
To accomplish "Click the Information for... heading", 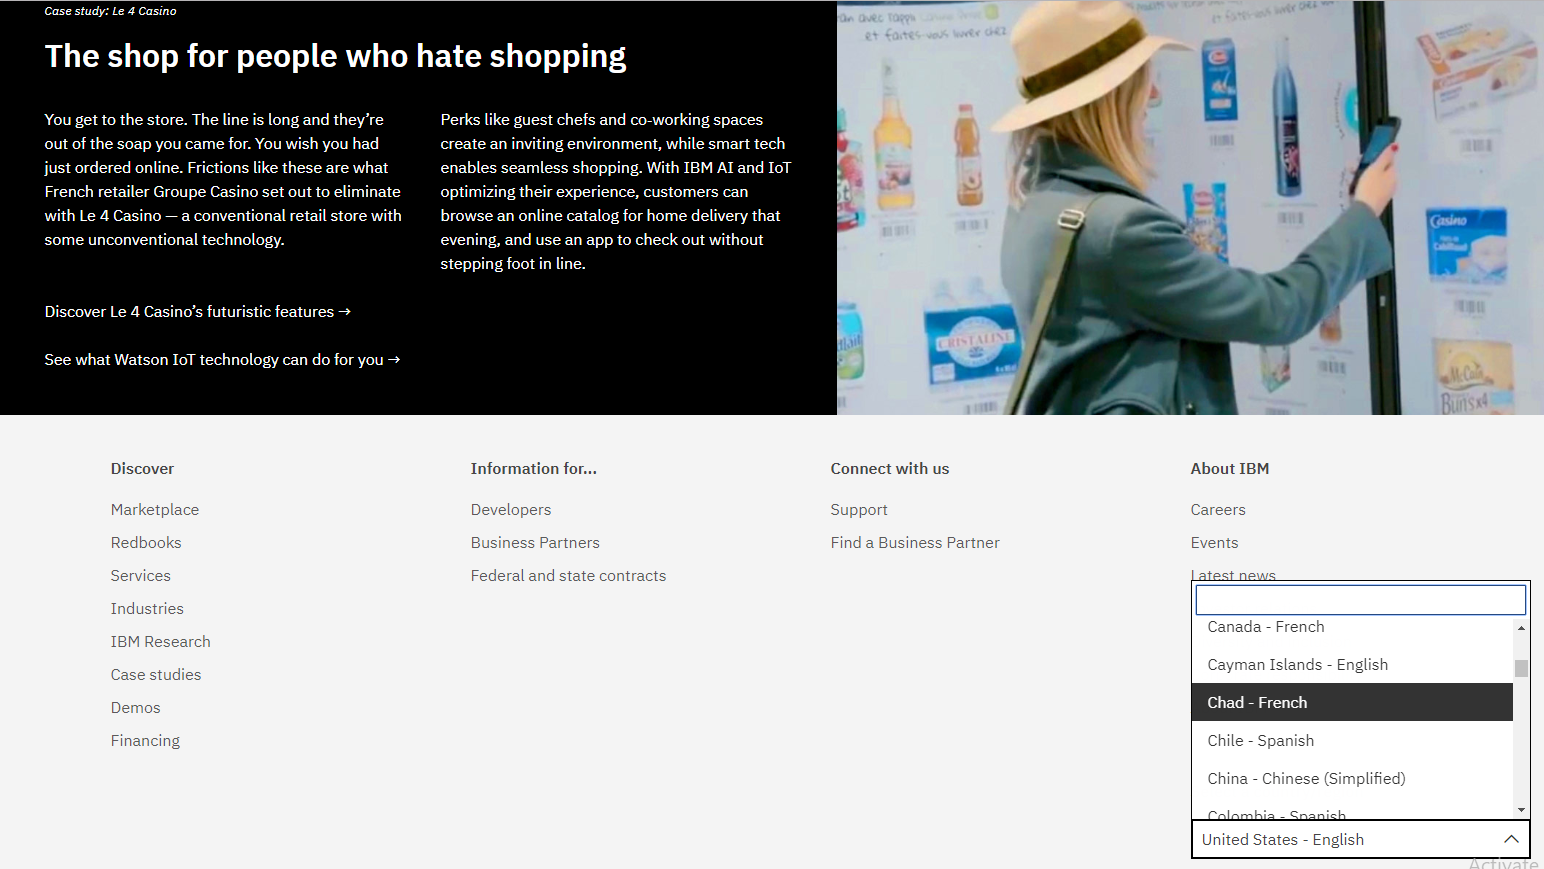I will click(534, 469).
